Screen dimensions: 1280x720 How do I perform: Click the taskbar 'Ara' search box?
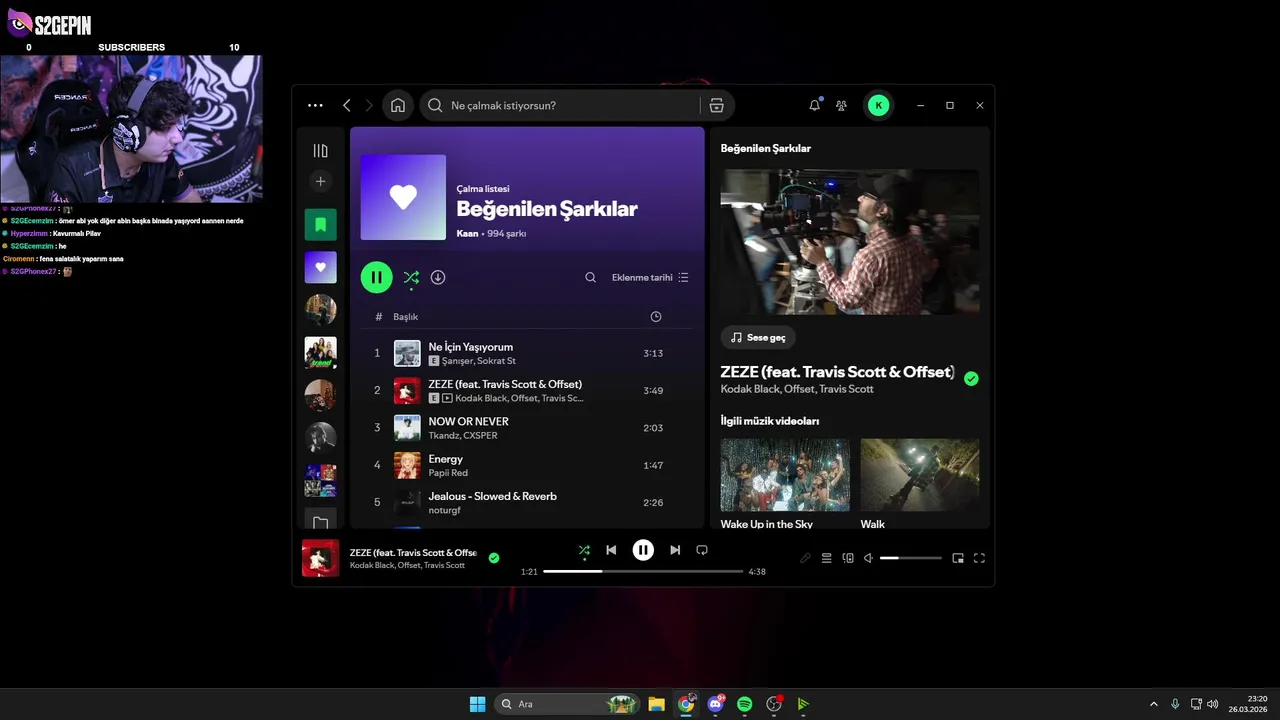(568, 704)
